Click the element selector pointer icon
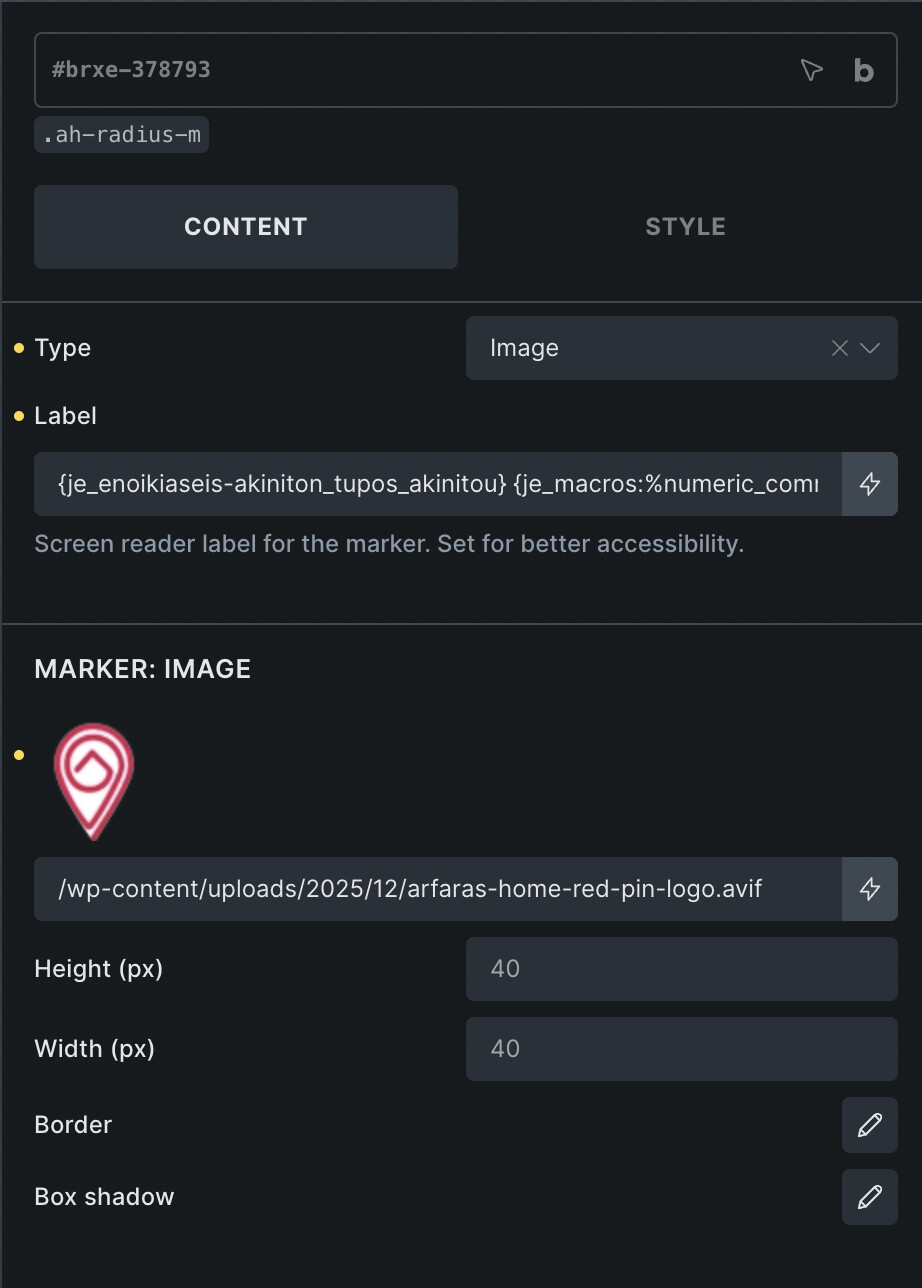922x1288 pixels. pos(812,70)
